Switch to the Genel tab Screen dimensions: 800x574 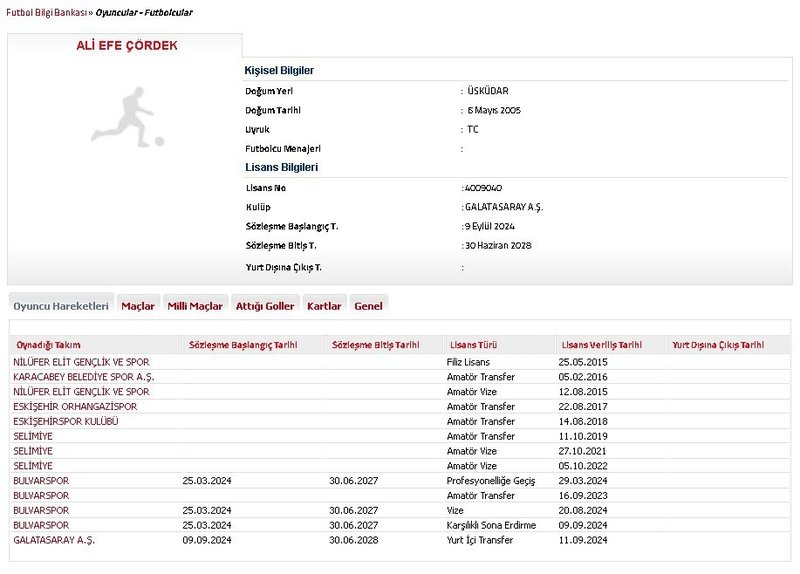[x=368, y=306]
